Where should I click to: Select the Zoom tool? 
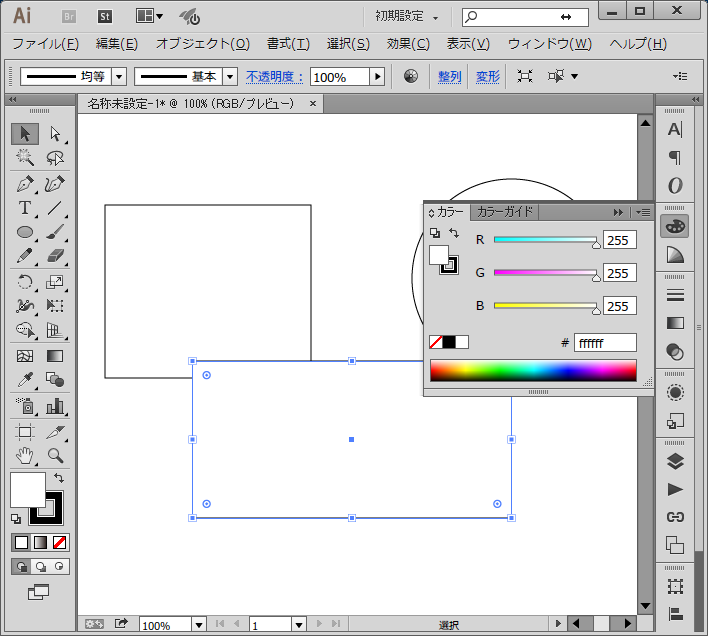click(55, 456)
